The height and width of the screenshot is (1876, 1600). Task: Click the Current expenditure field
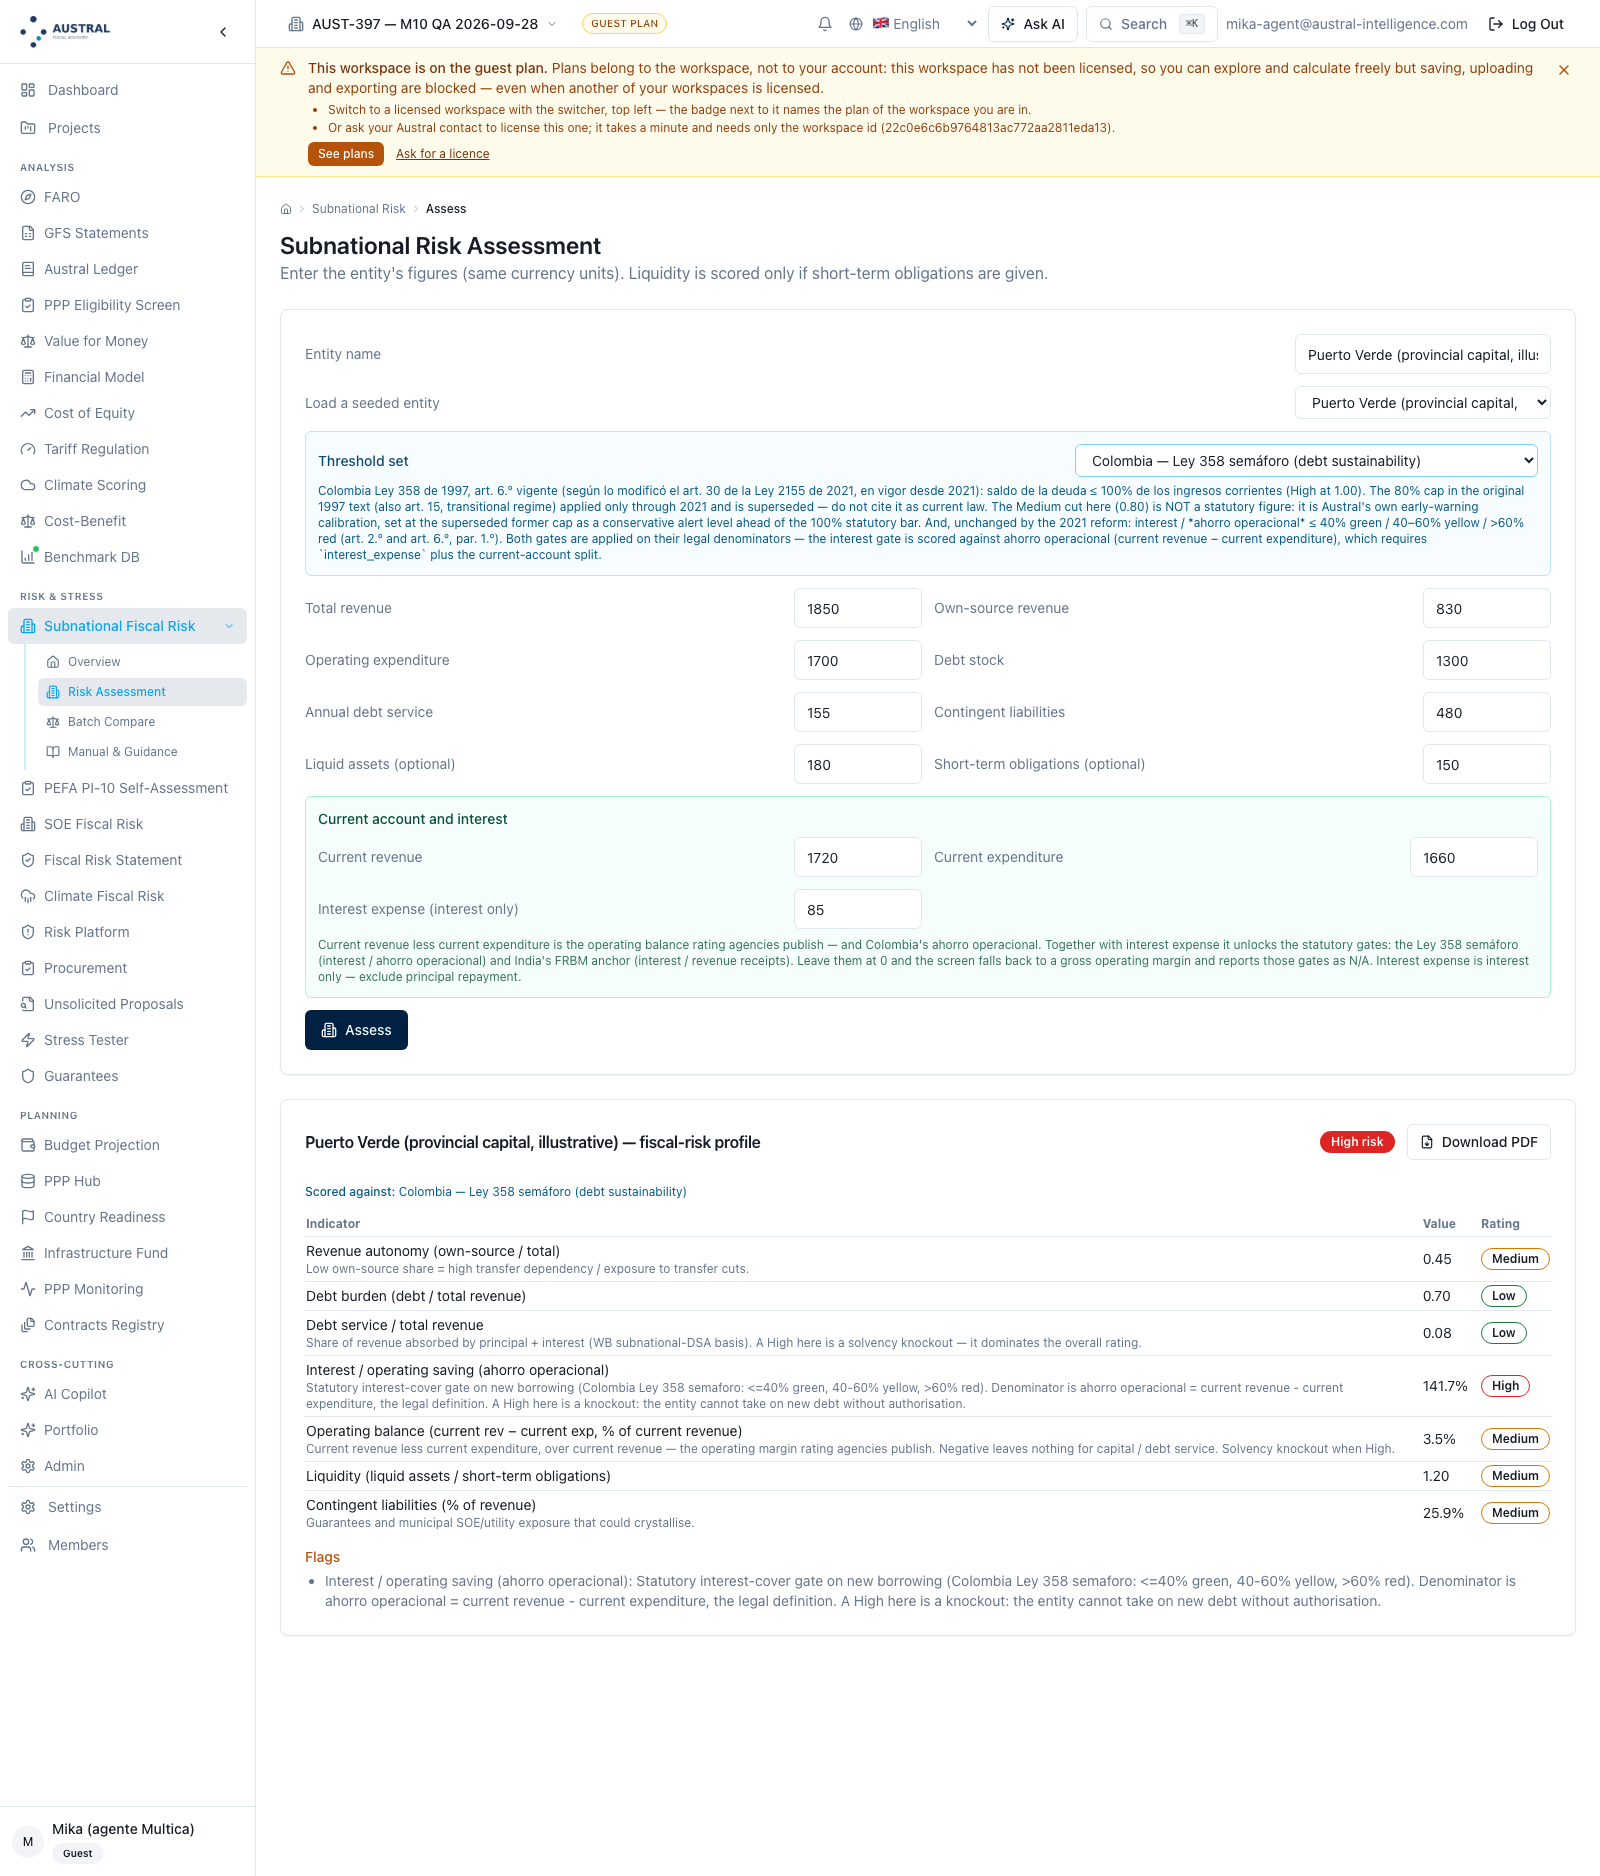pos(1473,857)
